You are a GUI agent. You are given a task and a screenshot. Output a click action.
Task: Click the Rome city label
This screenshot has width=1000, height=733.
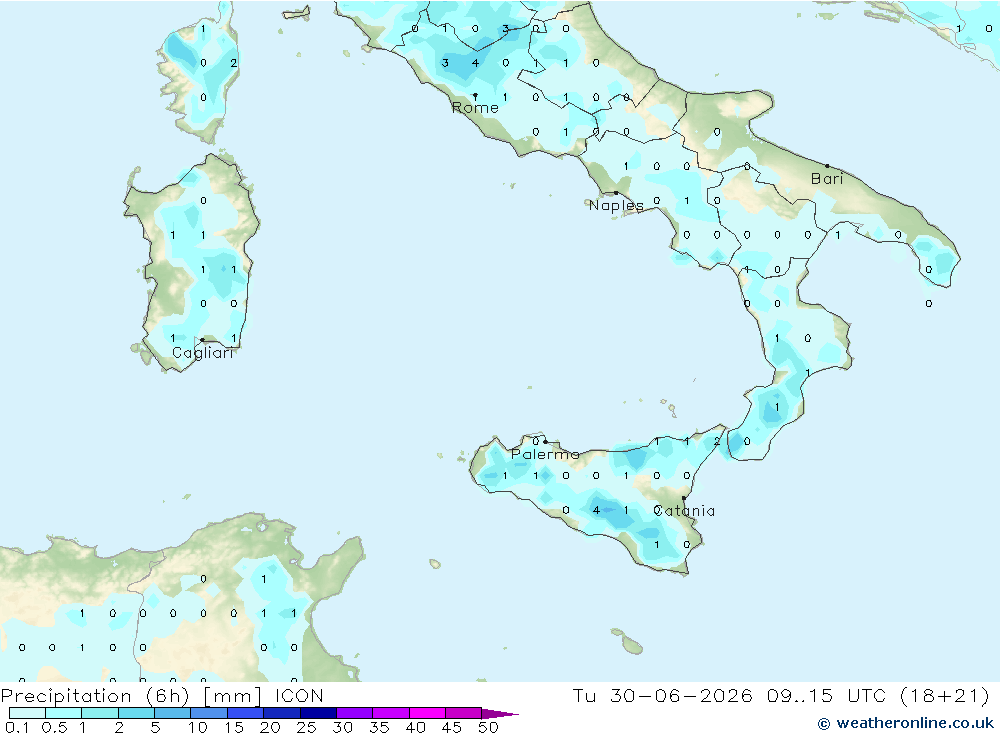pos(475,108)
